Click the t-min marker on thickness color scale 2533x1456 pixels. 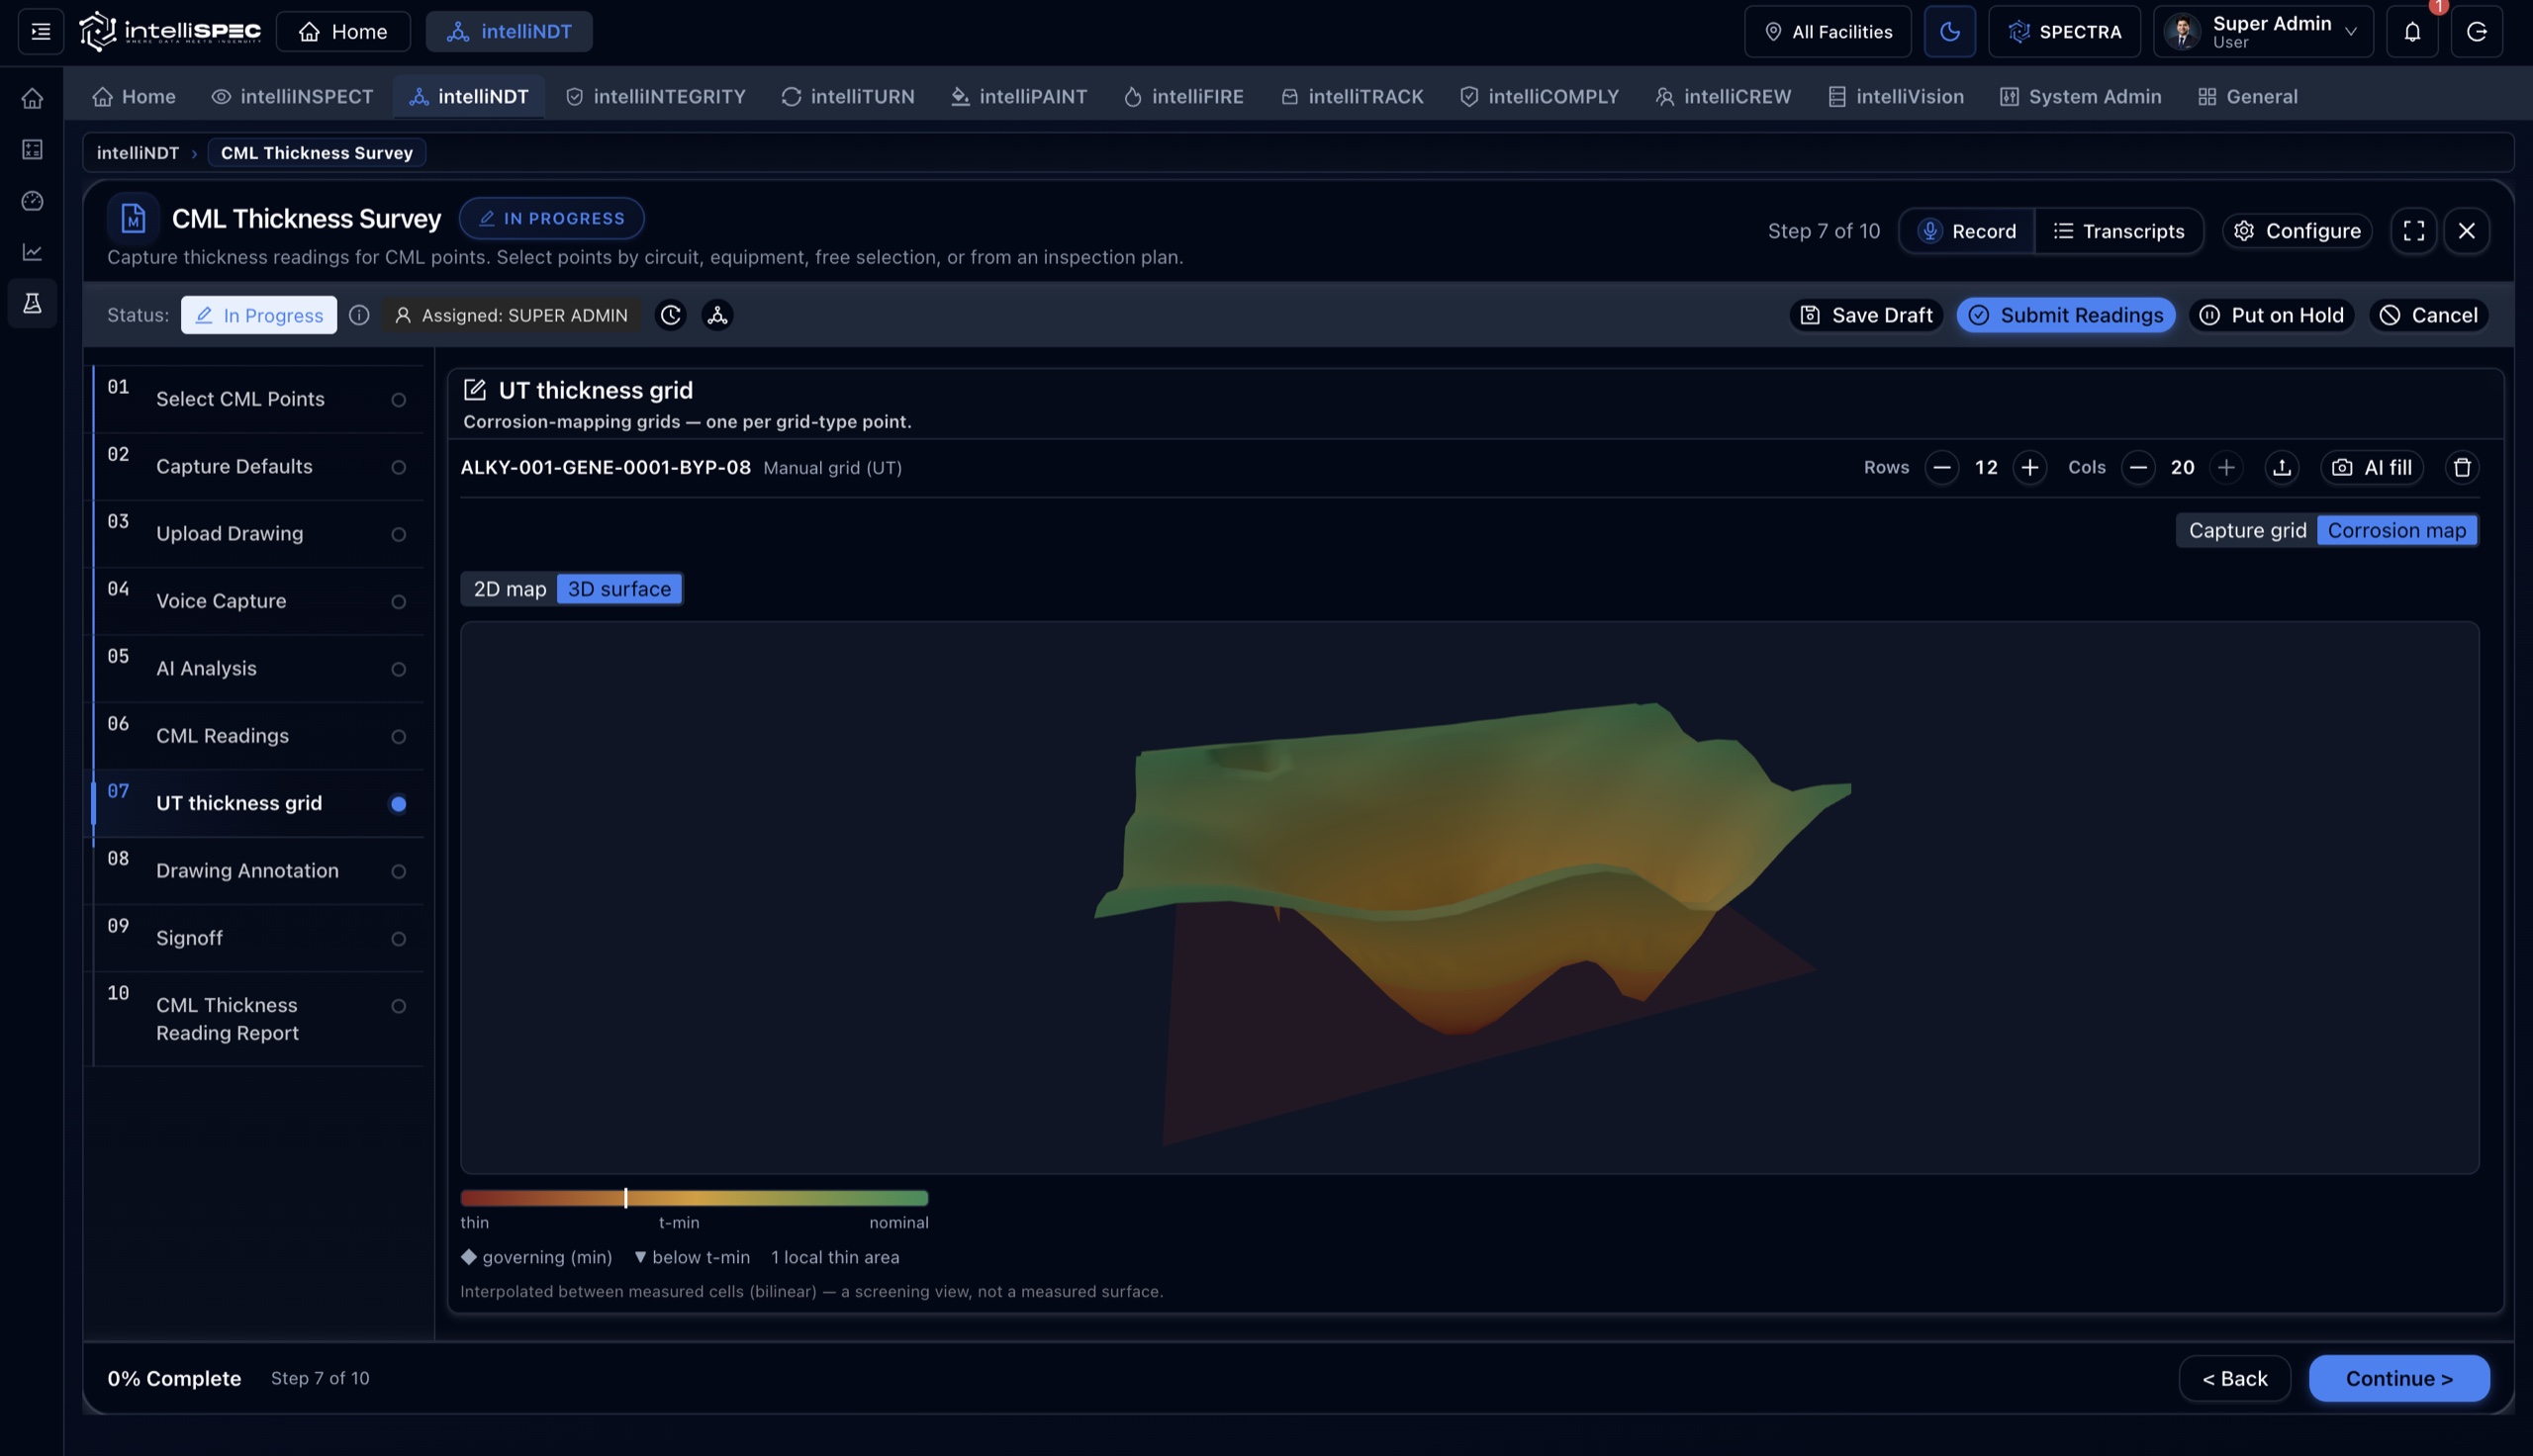click(x=626, y=1198)
